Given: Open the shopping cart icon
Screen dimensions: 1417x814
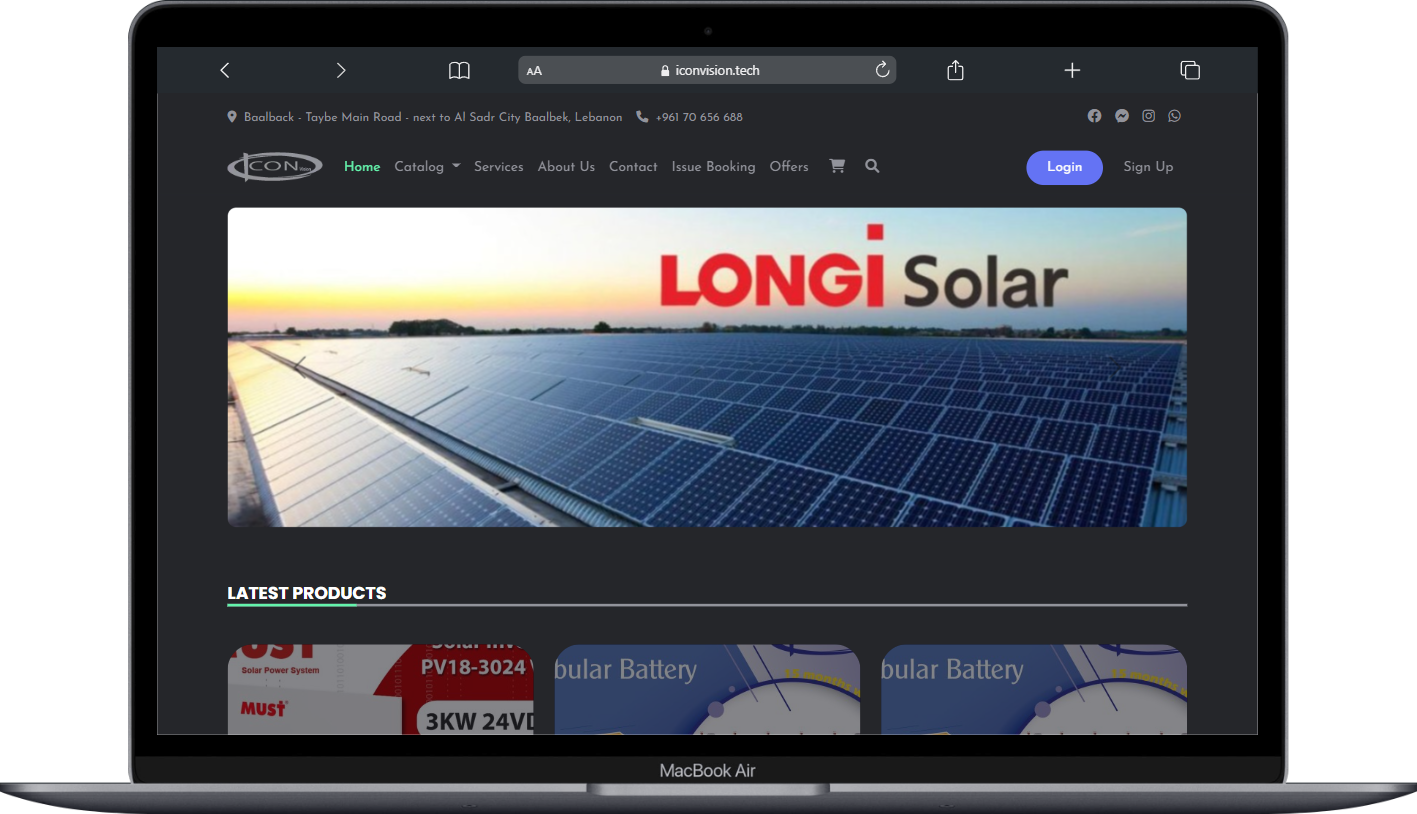Looking at the screenshot, I should pyautogui.click(x=837, y=166).
